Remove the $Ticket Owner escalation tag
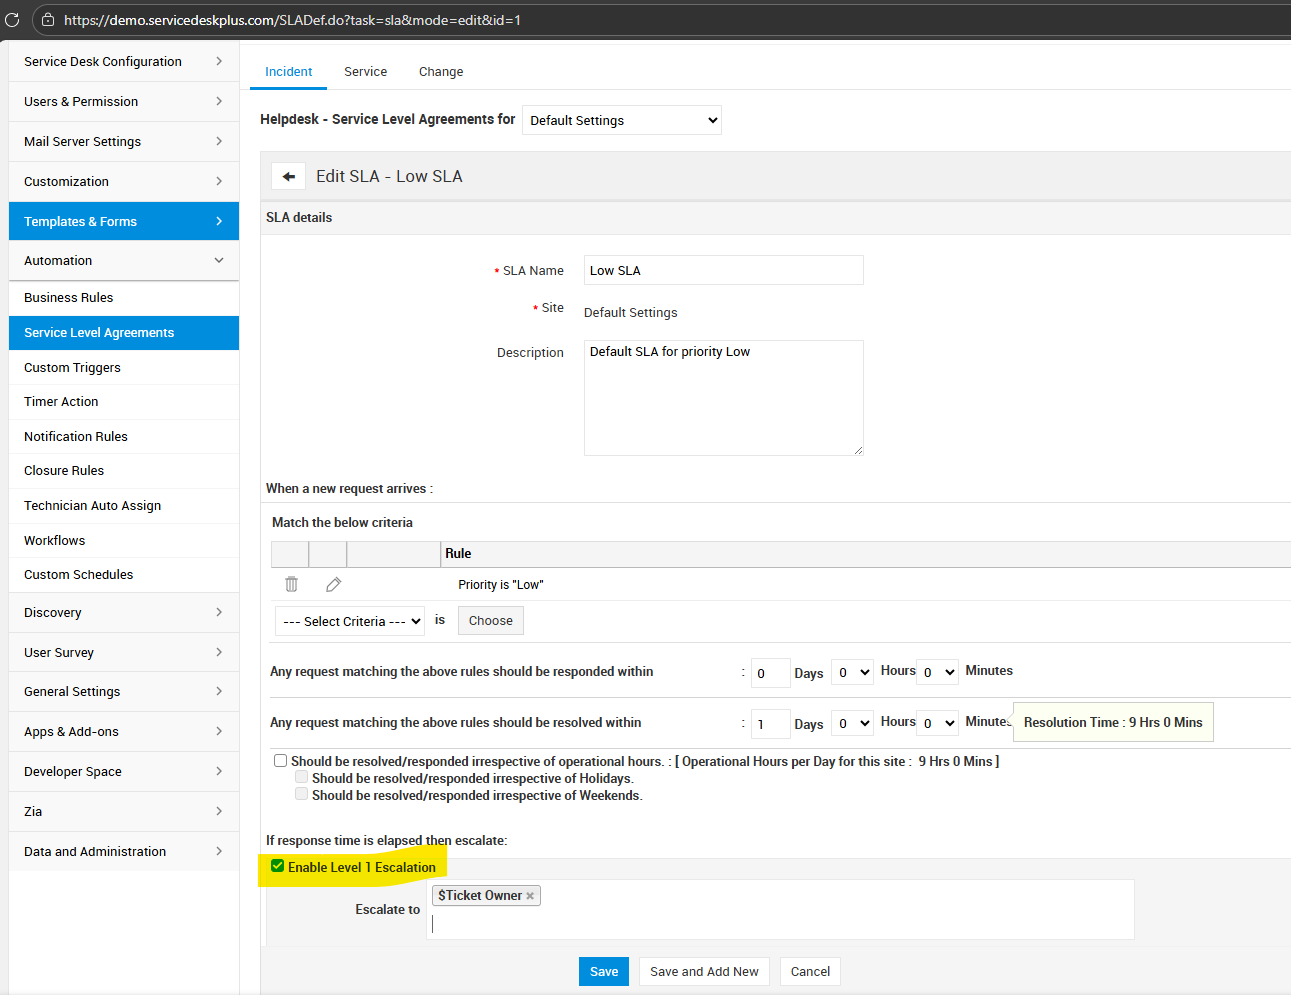This screenshot has width=1291, height=995. [x=530, y=896]
